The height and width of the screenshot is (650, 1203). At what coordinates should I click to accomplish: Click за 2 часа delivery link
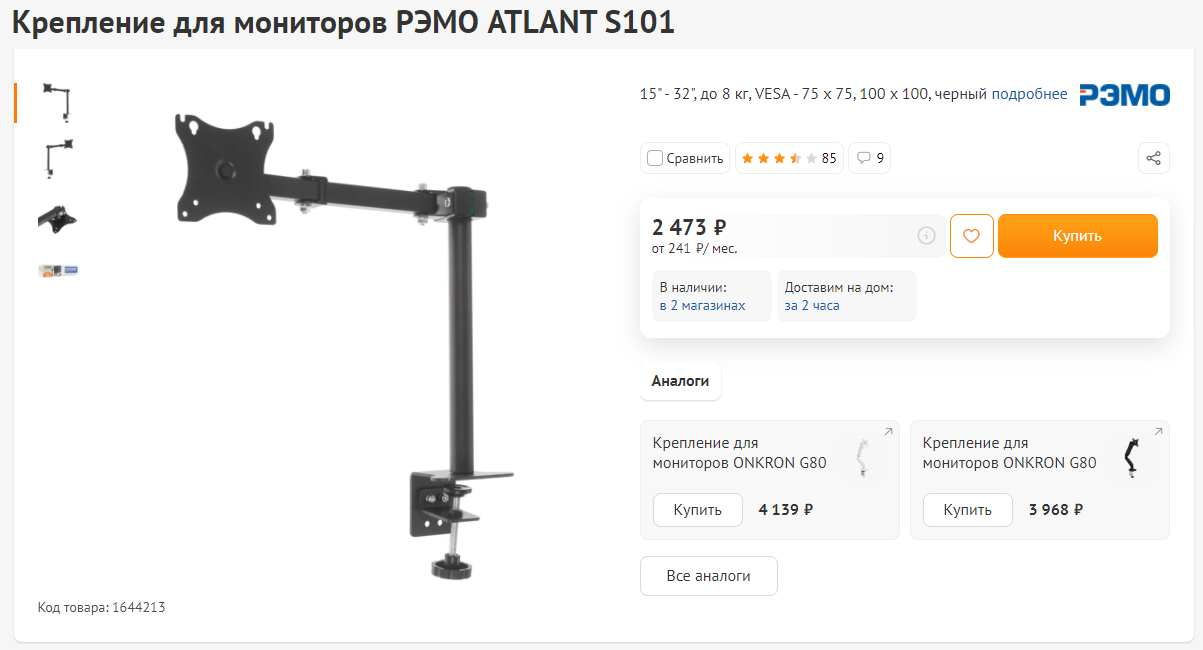click(x=812, y=306)
